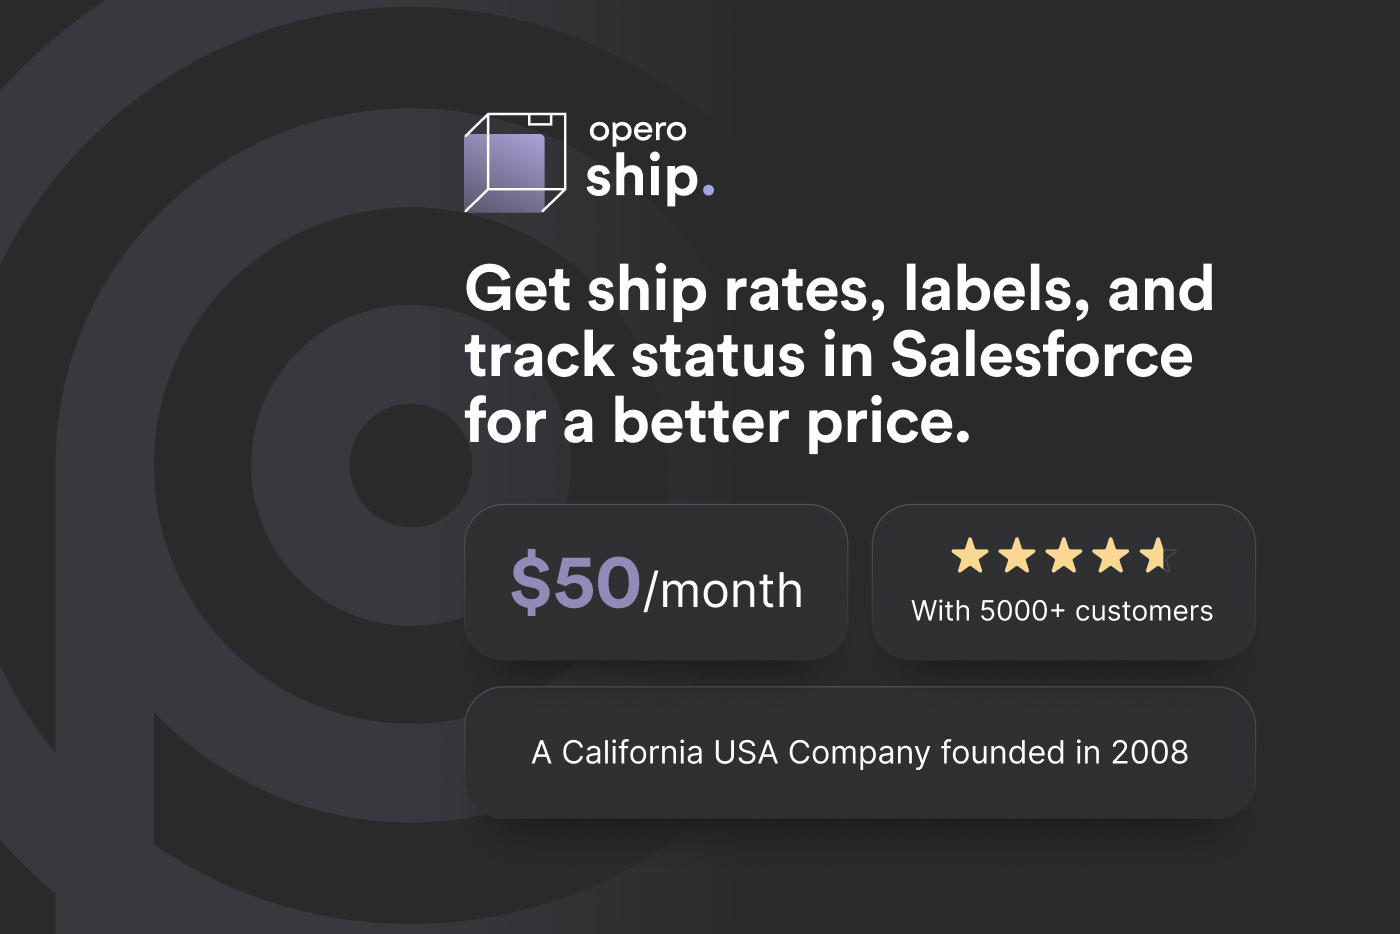Viewport: 1400px width, 934px height.
Task: Click the fourth gold star
Action: (x=1110, y=555)
